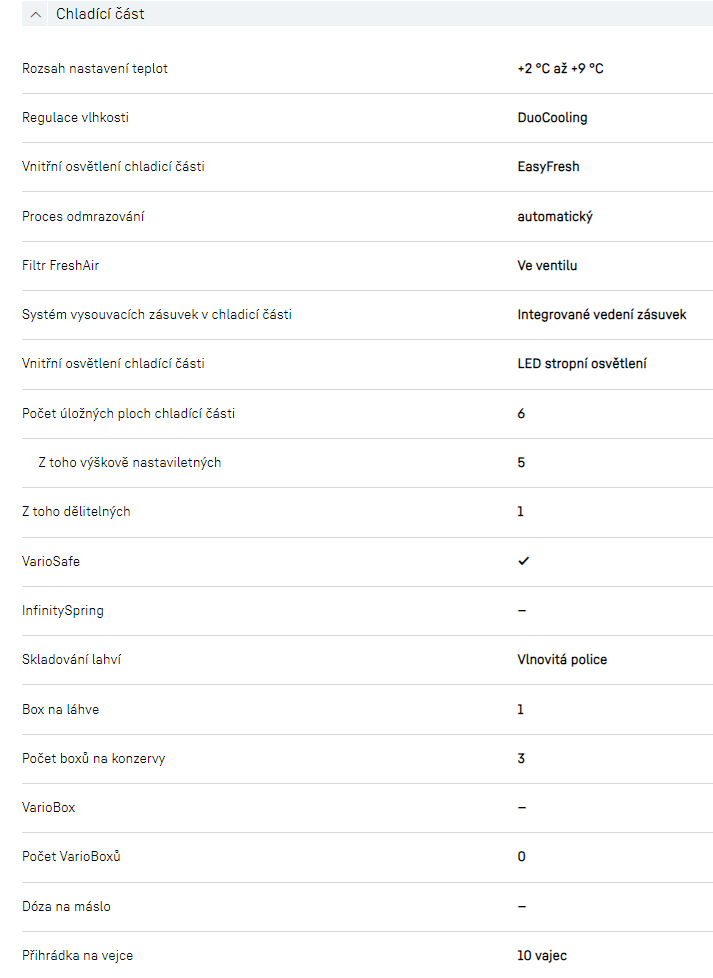The height and width of the screenshot is (978, 713).
Task: Select the Proces odmrazování row label
Action: click(x=90, y=216)
